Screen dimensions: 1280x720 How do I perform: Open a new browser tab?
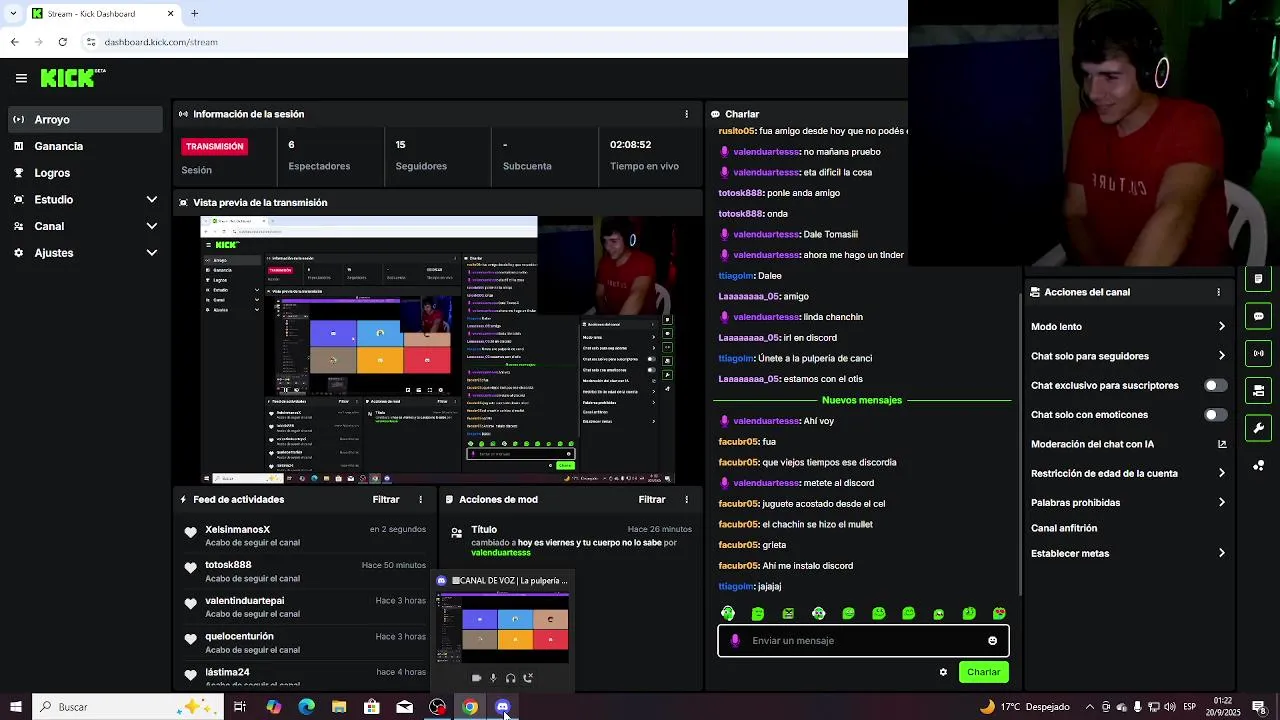(x=194, y=14)
